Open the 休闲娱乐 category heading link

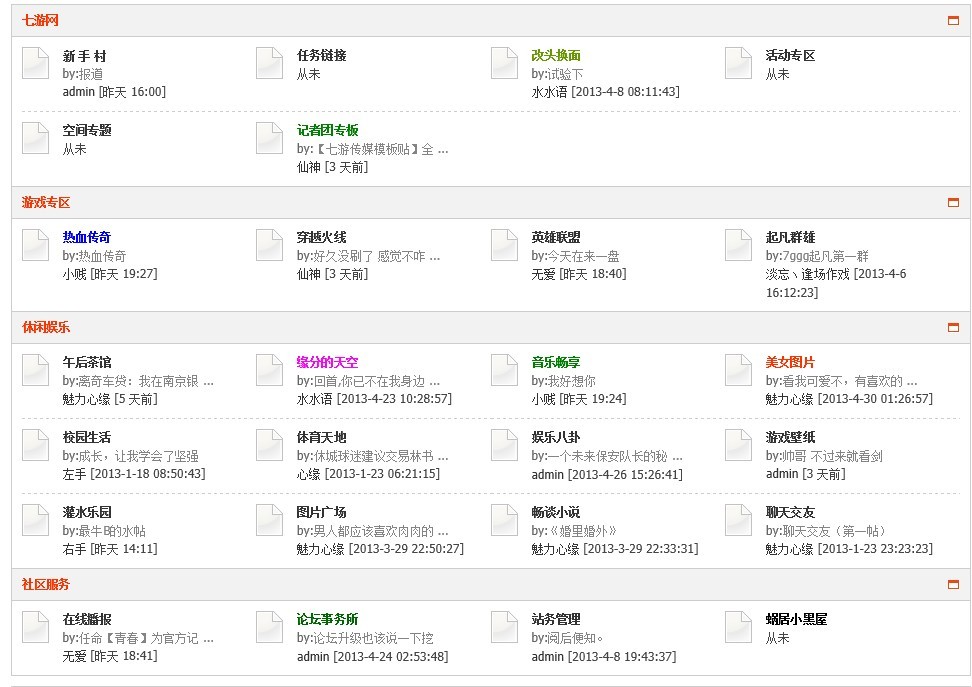tap(46, 327)
